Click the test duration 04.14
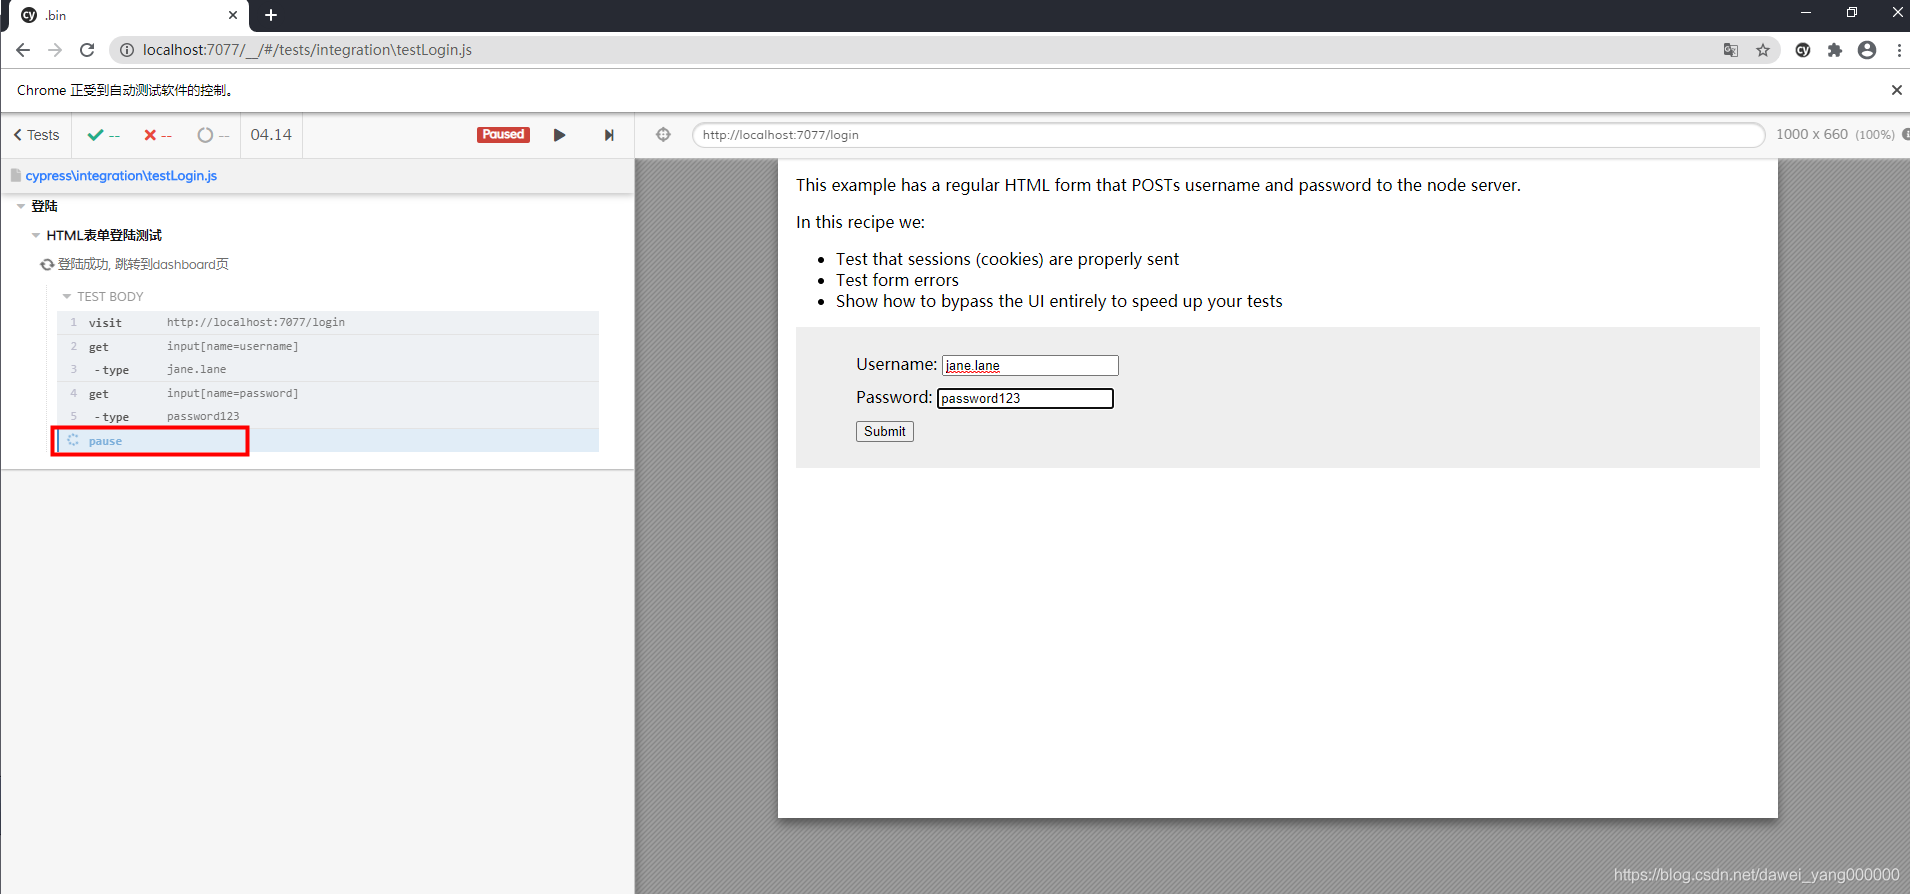 271,135
